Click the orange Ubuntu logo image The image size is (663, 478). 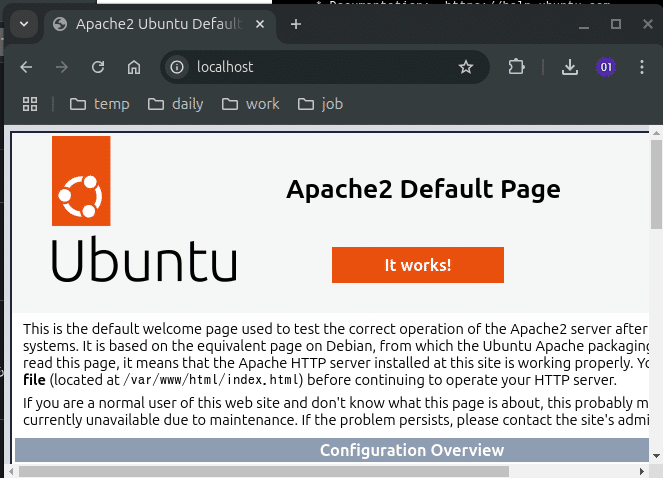pos(81,181)
